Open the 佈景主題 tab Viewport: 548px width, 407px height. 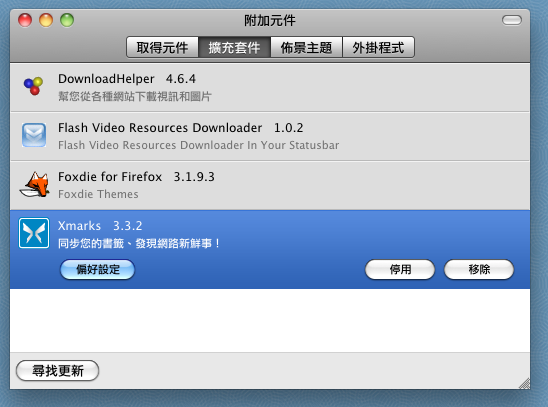coord(307,47)
